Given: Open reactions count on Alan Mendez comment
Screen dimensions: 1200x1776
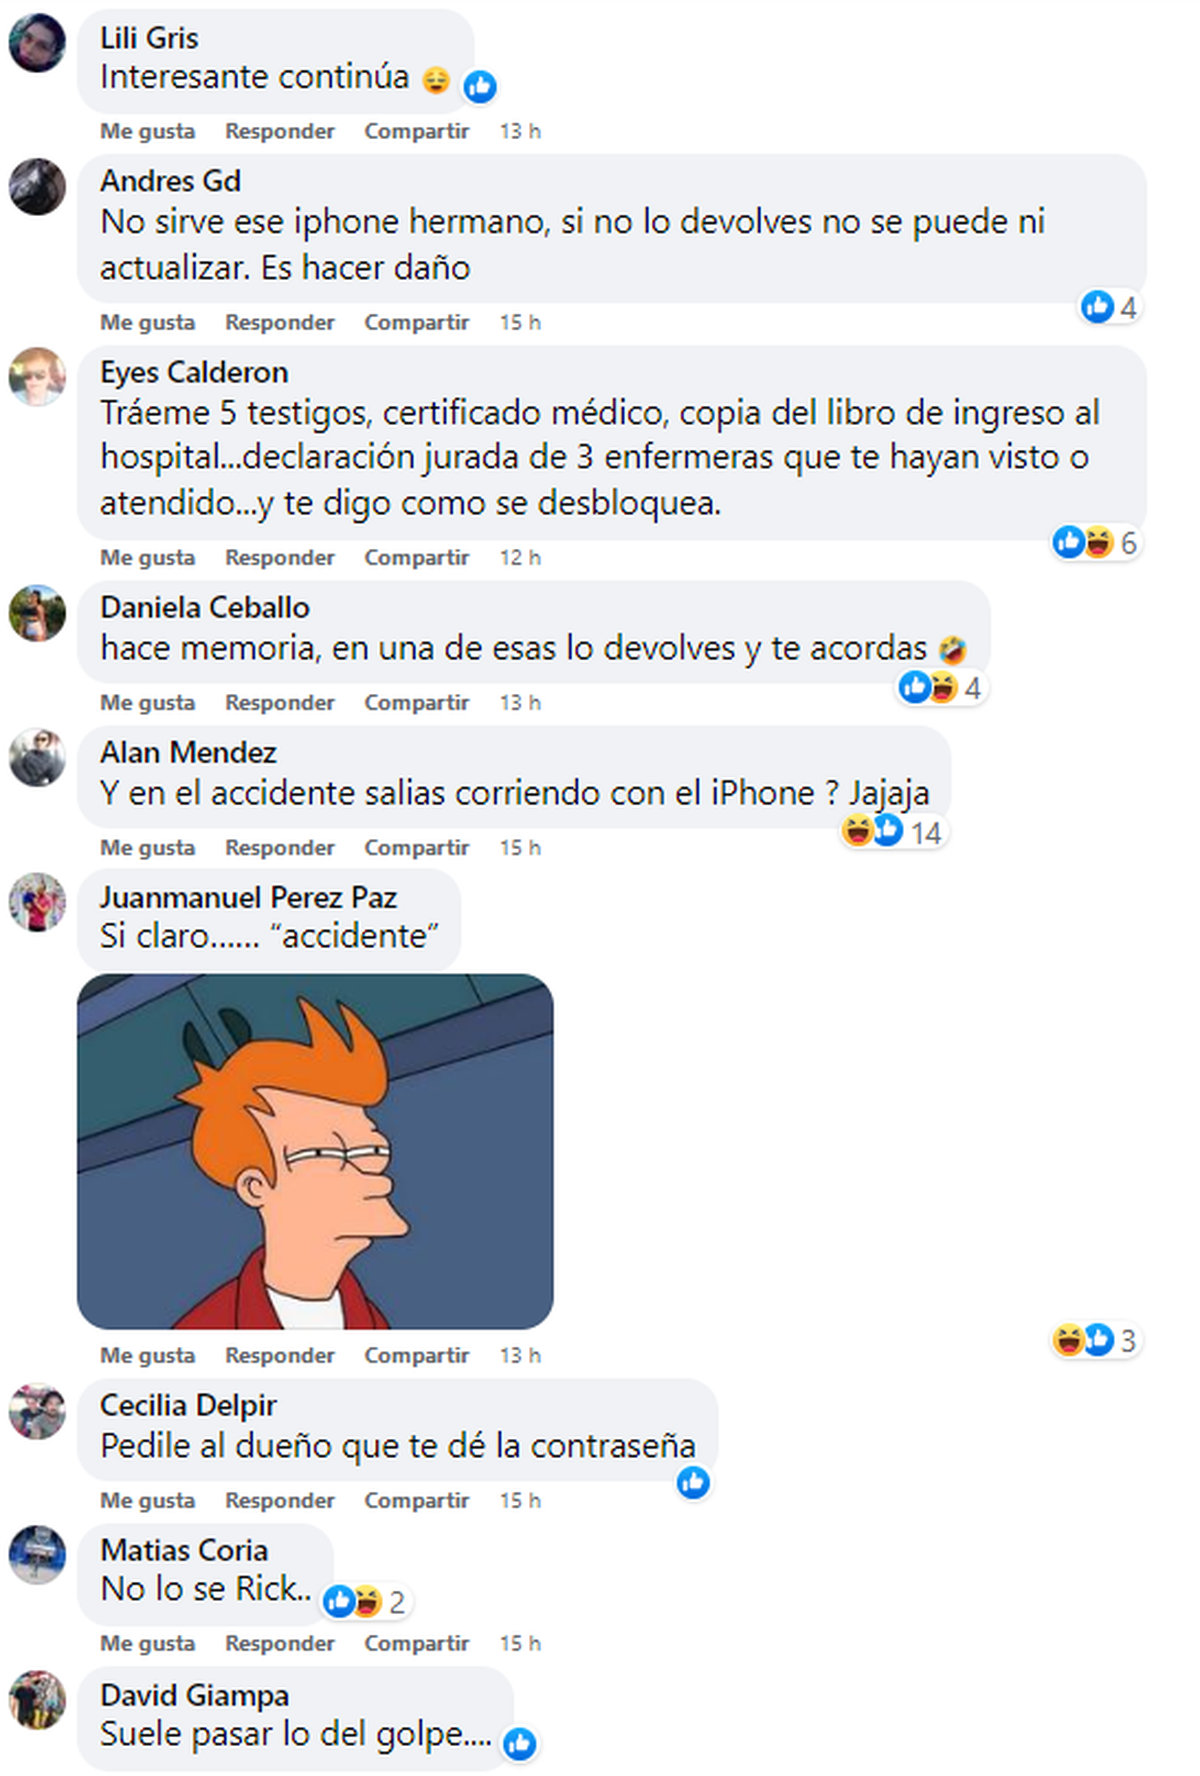Looking at the screenshot, I should point(891,831).
